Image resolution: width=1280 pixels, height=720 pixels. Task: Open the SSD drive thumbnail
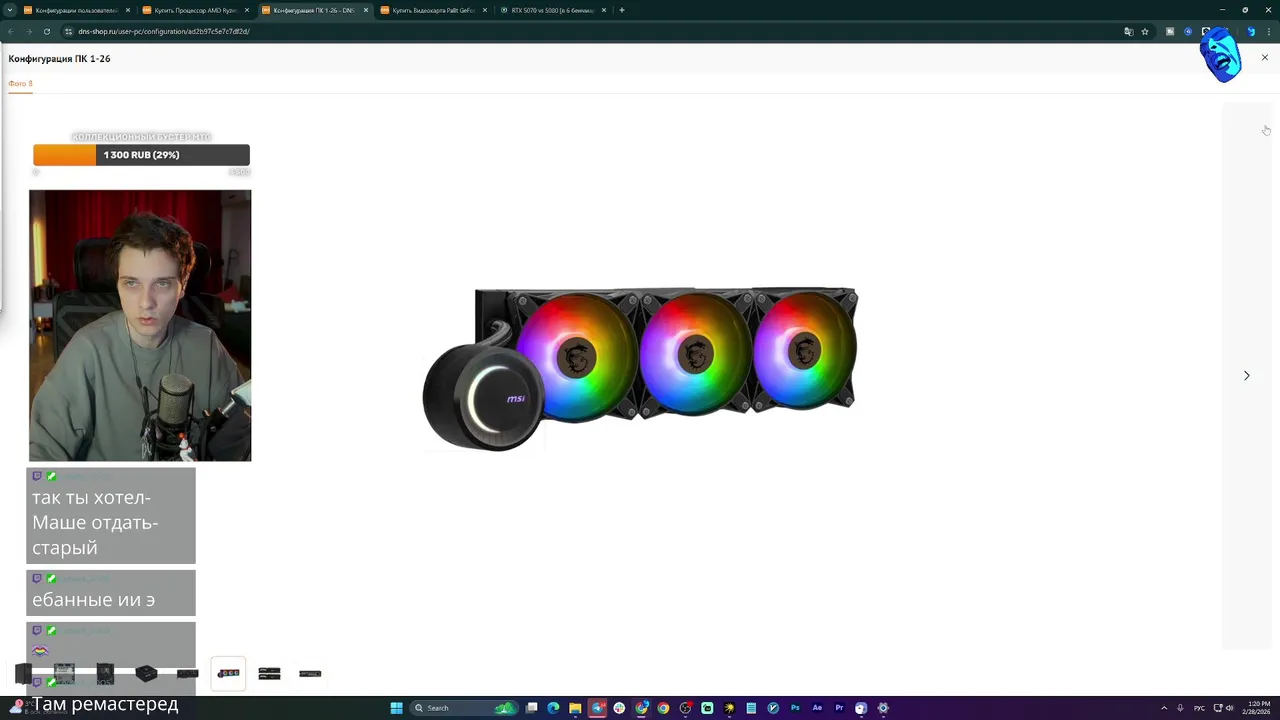(x=310, y=673)
